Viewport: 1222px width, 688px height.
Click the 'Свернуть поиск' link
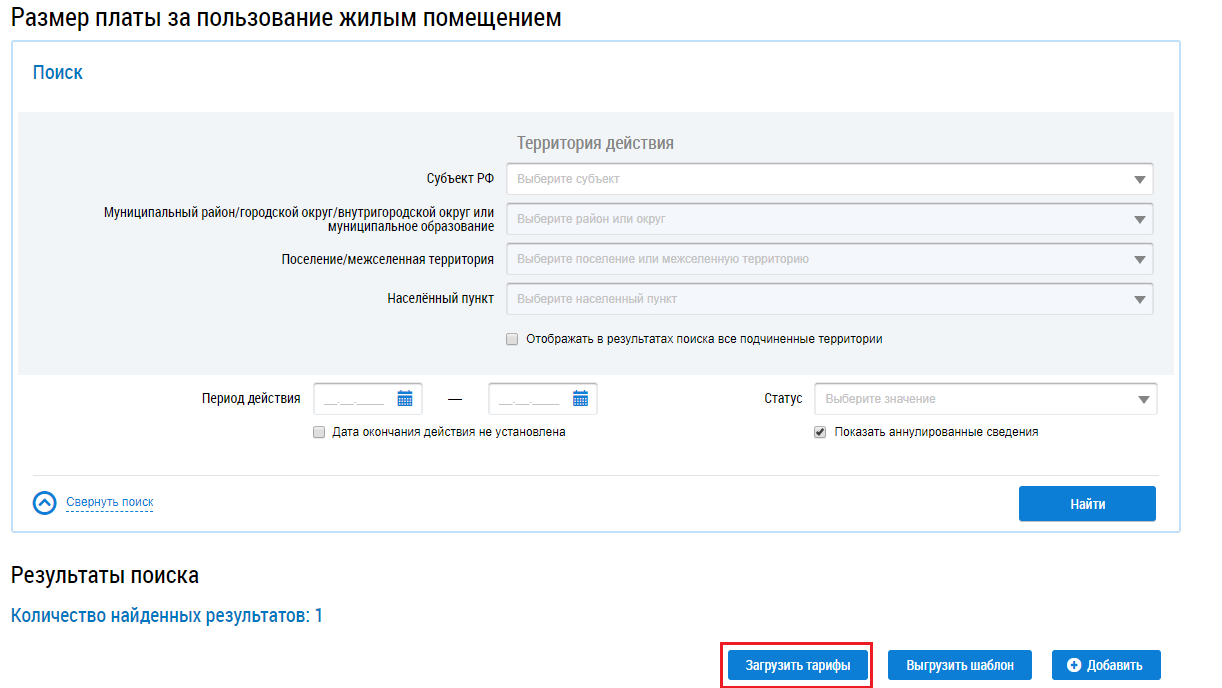click(110, 502)
